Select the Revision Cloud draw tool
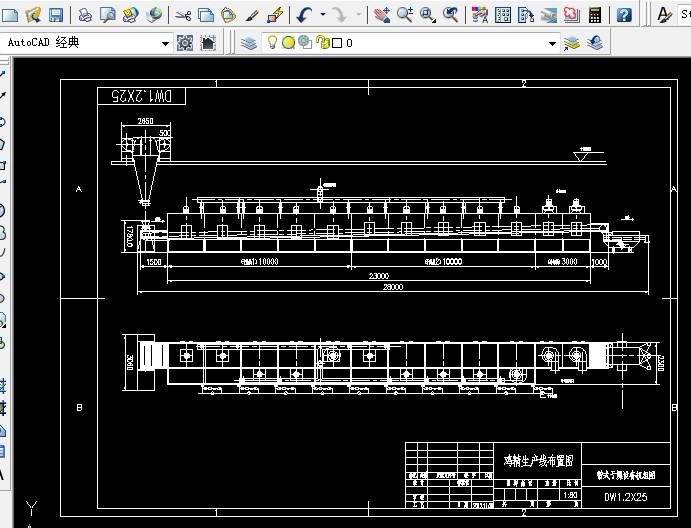Image resolution: width=691 pixels, height=528 pixels. point(2,232)
